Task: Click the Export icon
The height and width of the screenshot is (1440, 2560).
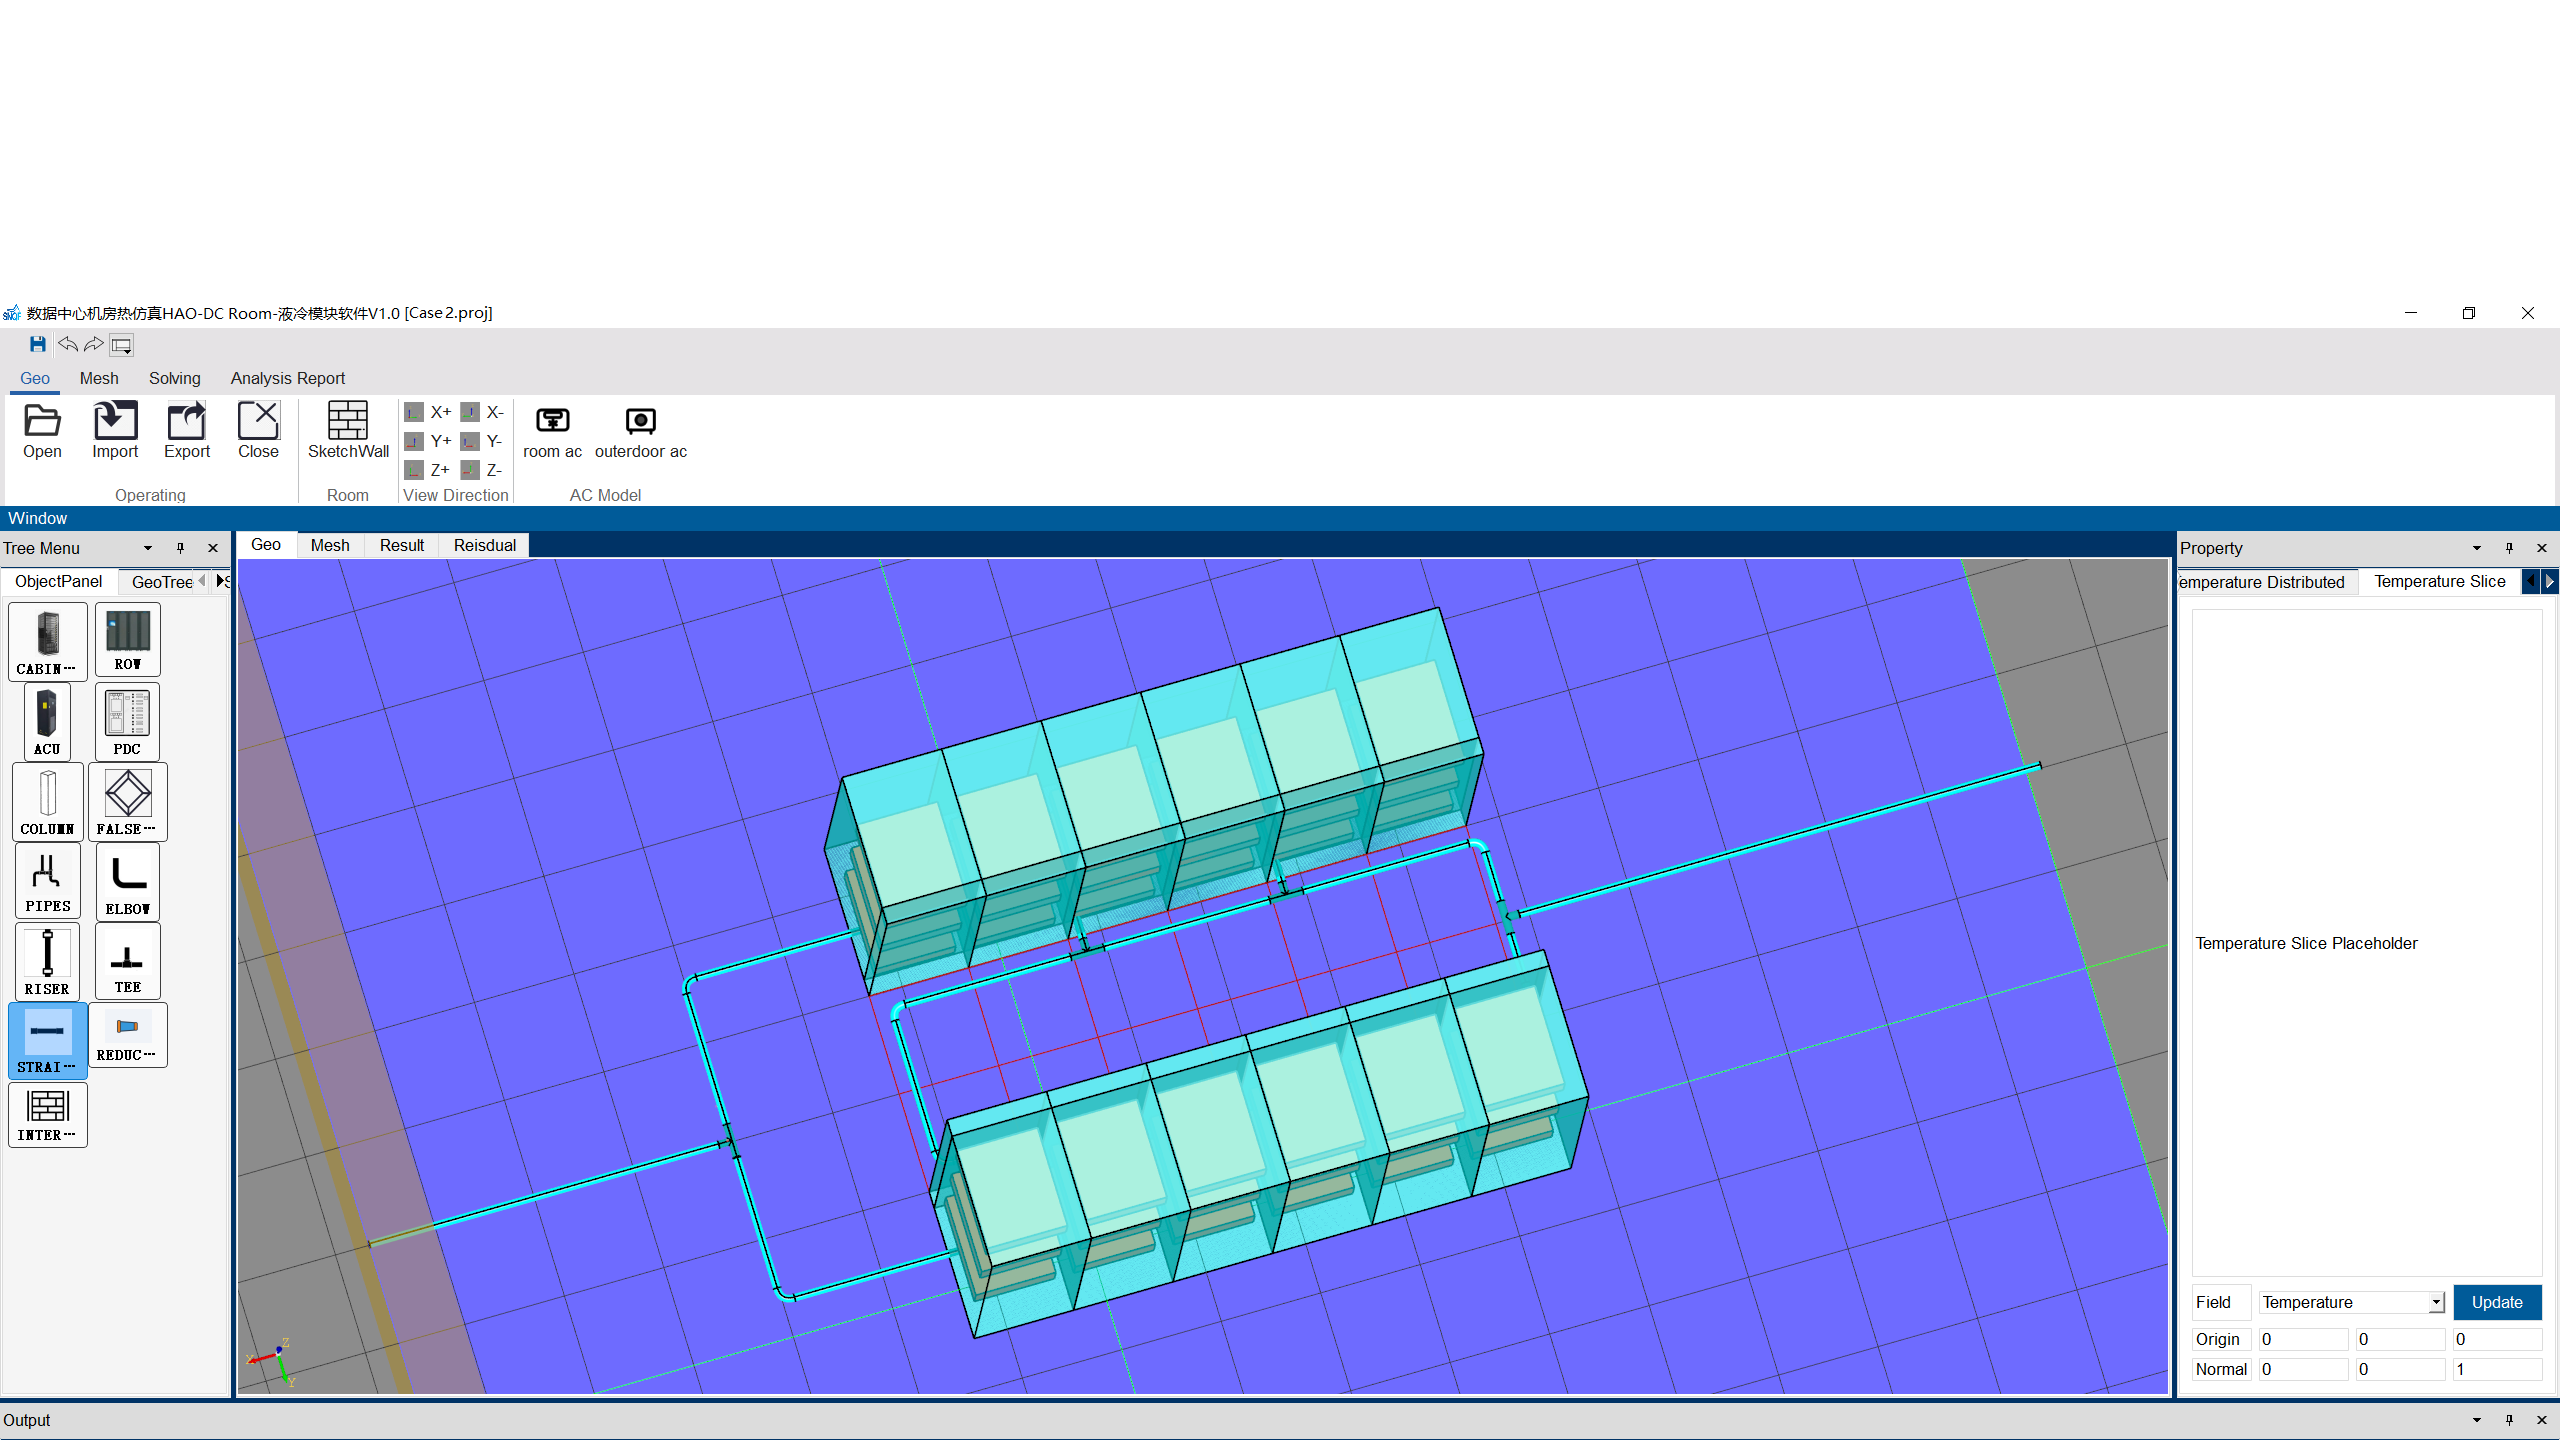Action: [187, 431]
